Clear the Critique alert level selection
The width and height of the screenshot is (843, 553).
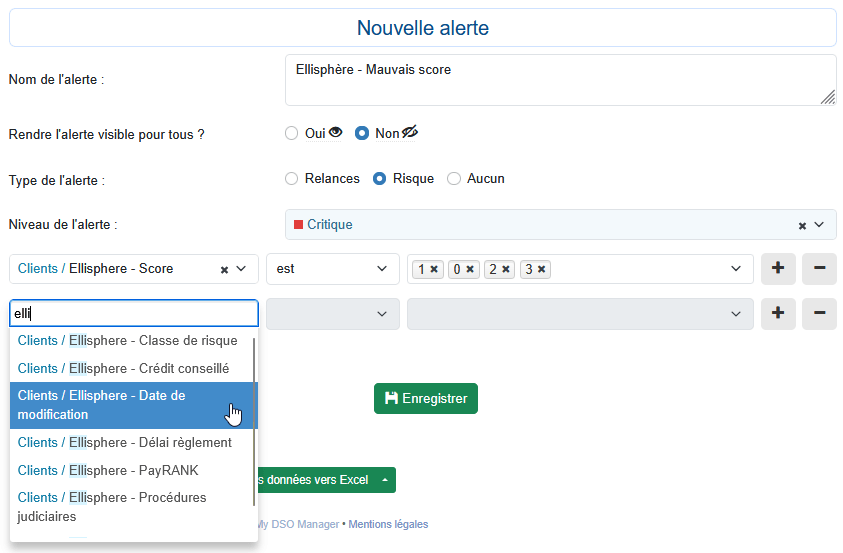point(802,226)
